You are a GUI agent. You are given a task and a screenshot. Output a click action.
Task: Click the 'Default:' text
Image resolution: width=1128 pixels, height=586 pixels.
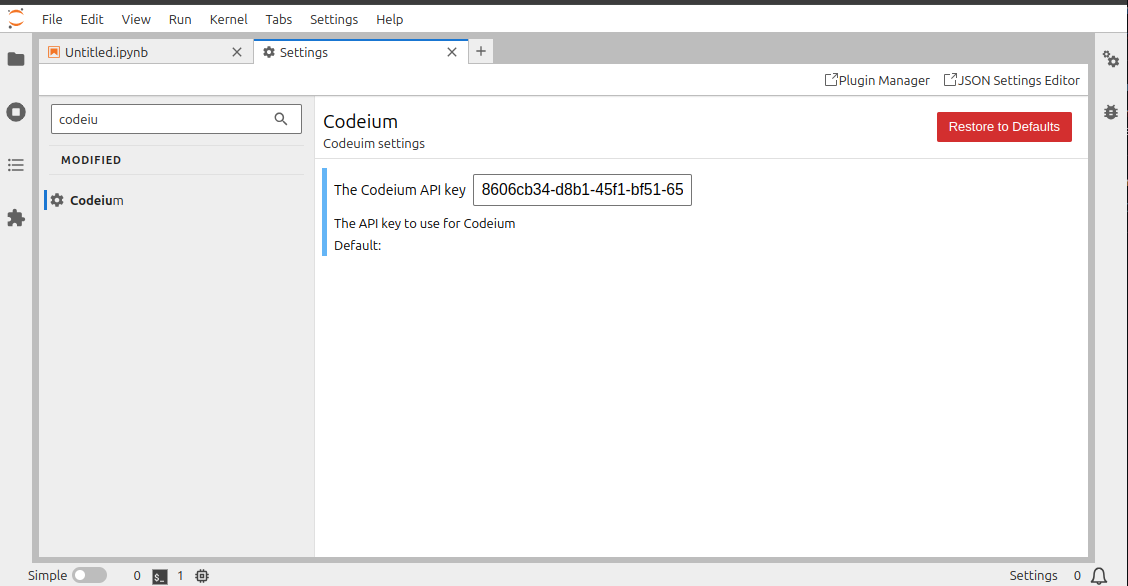[x=358, y=245]
